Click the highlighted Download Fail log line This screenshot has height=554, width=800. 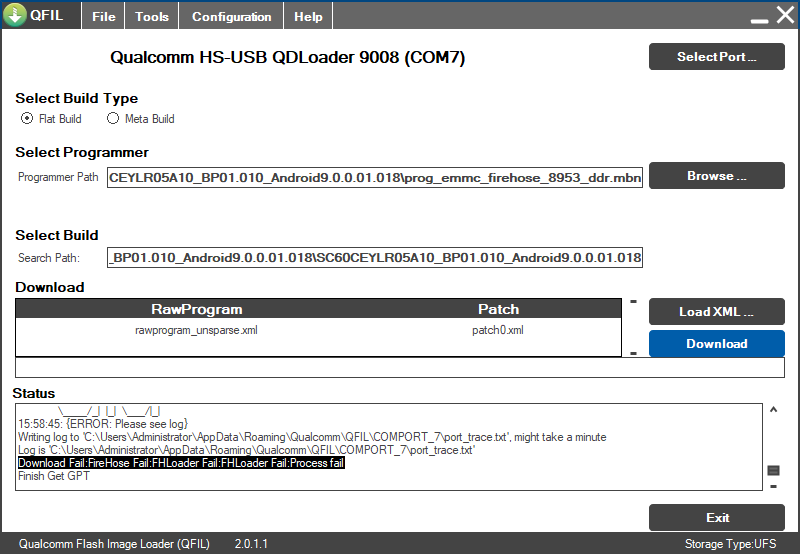pos(181,463)
